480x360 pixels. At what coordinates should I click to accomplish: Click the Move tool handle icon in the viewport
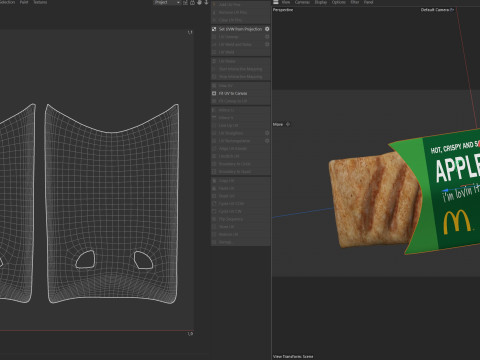tap(288, 124)
